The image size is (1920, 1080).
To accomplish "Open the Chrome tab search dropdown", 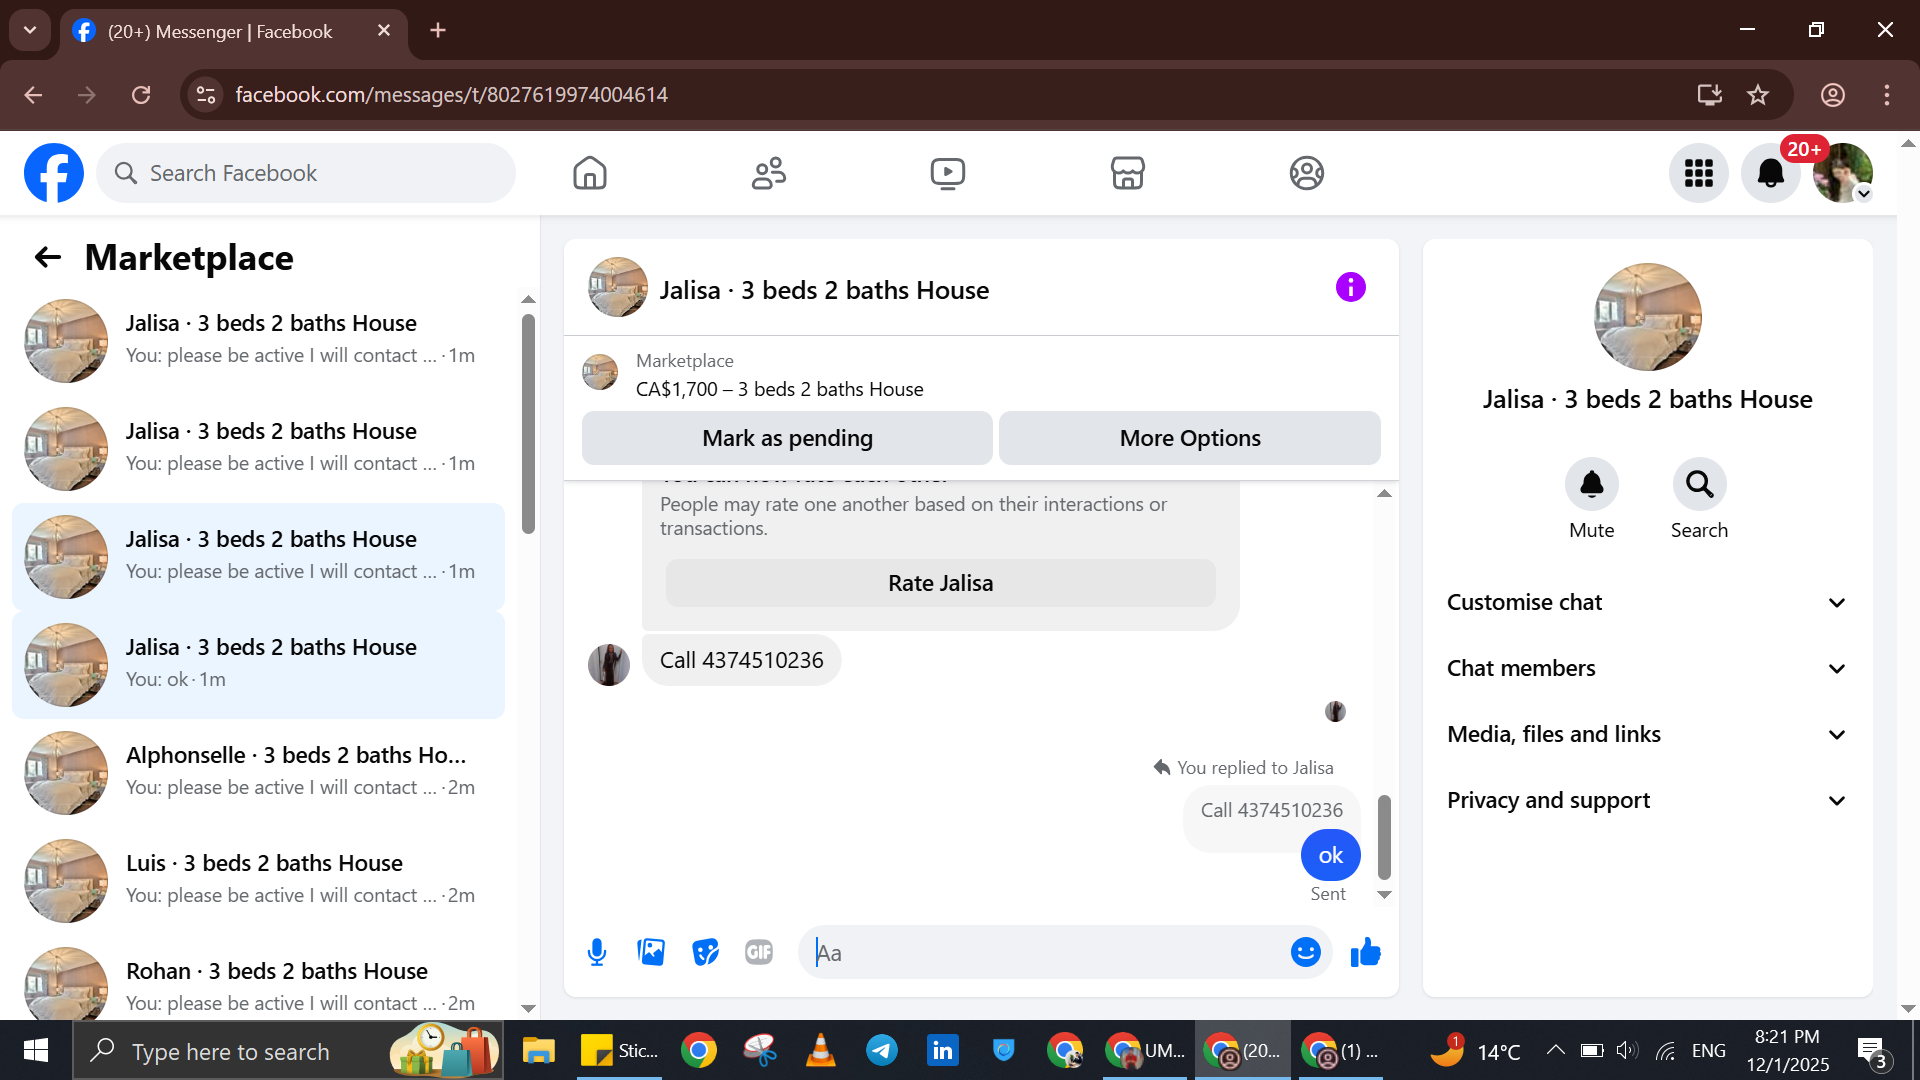I will point(30,30).
